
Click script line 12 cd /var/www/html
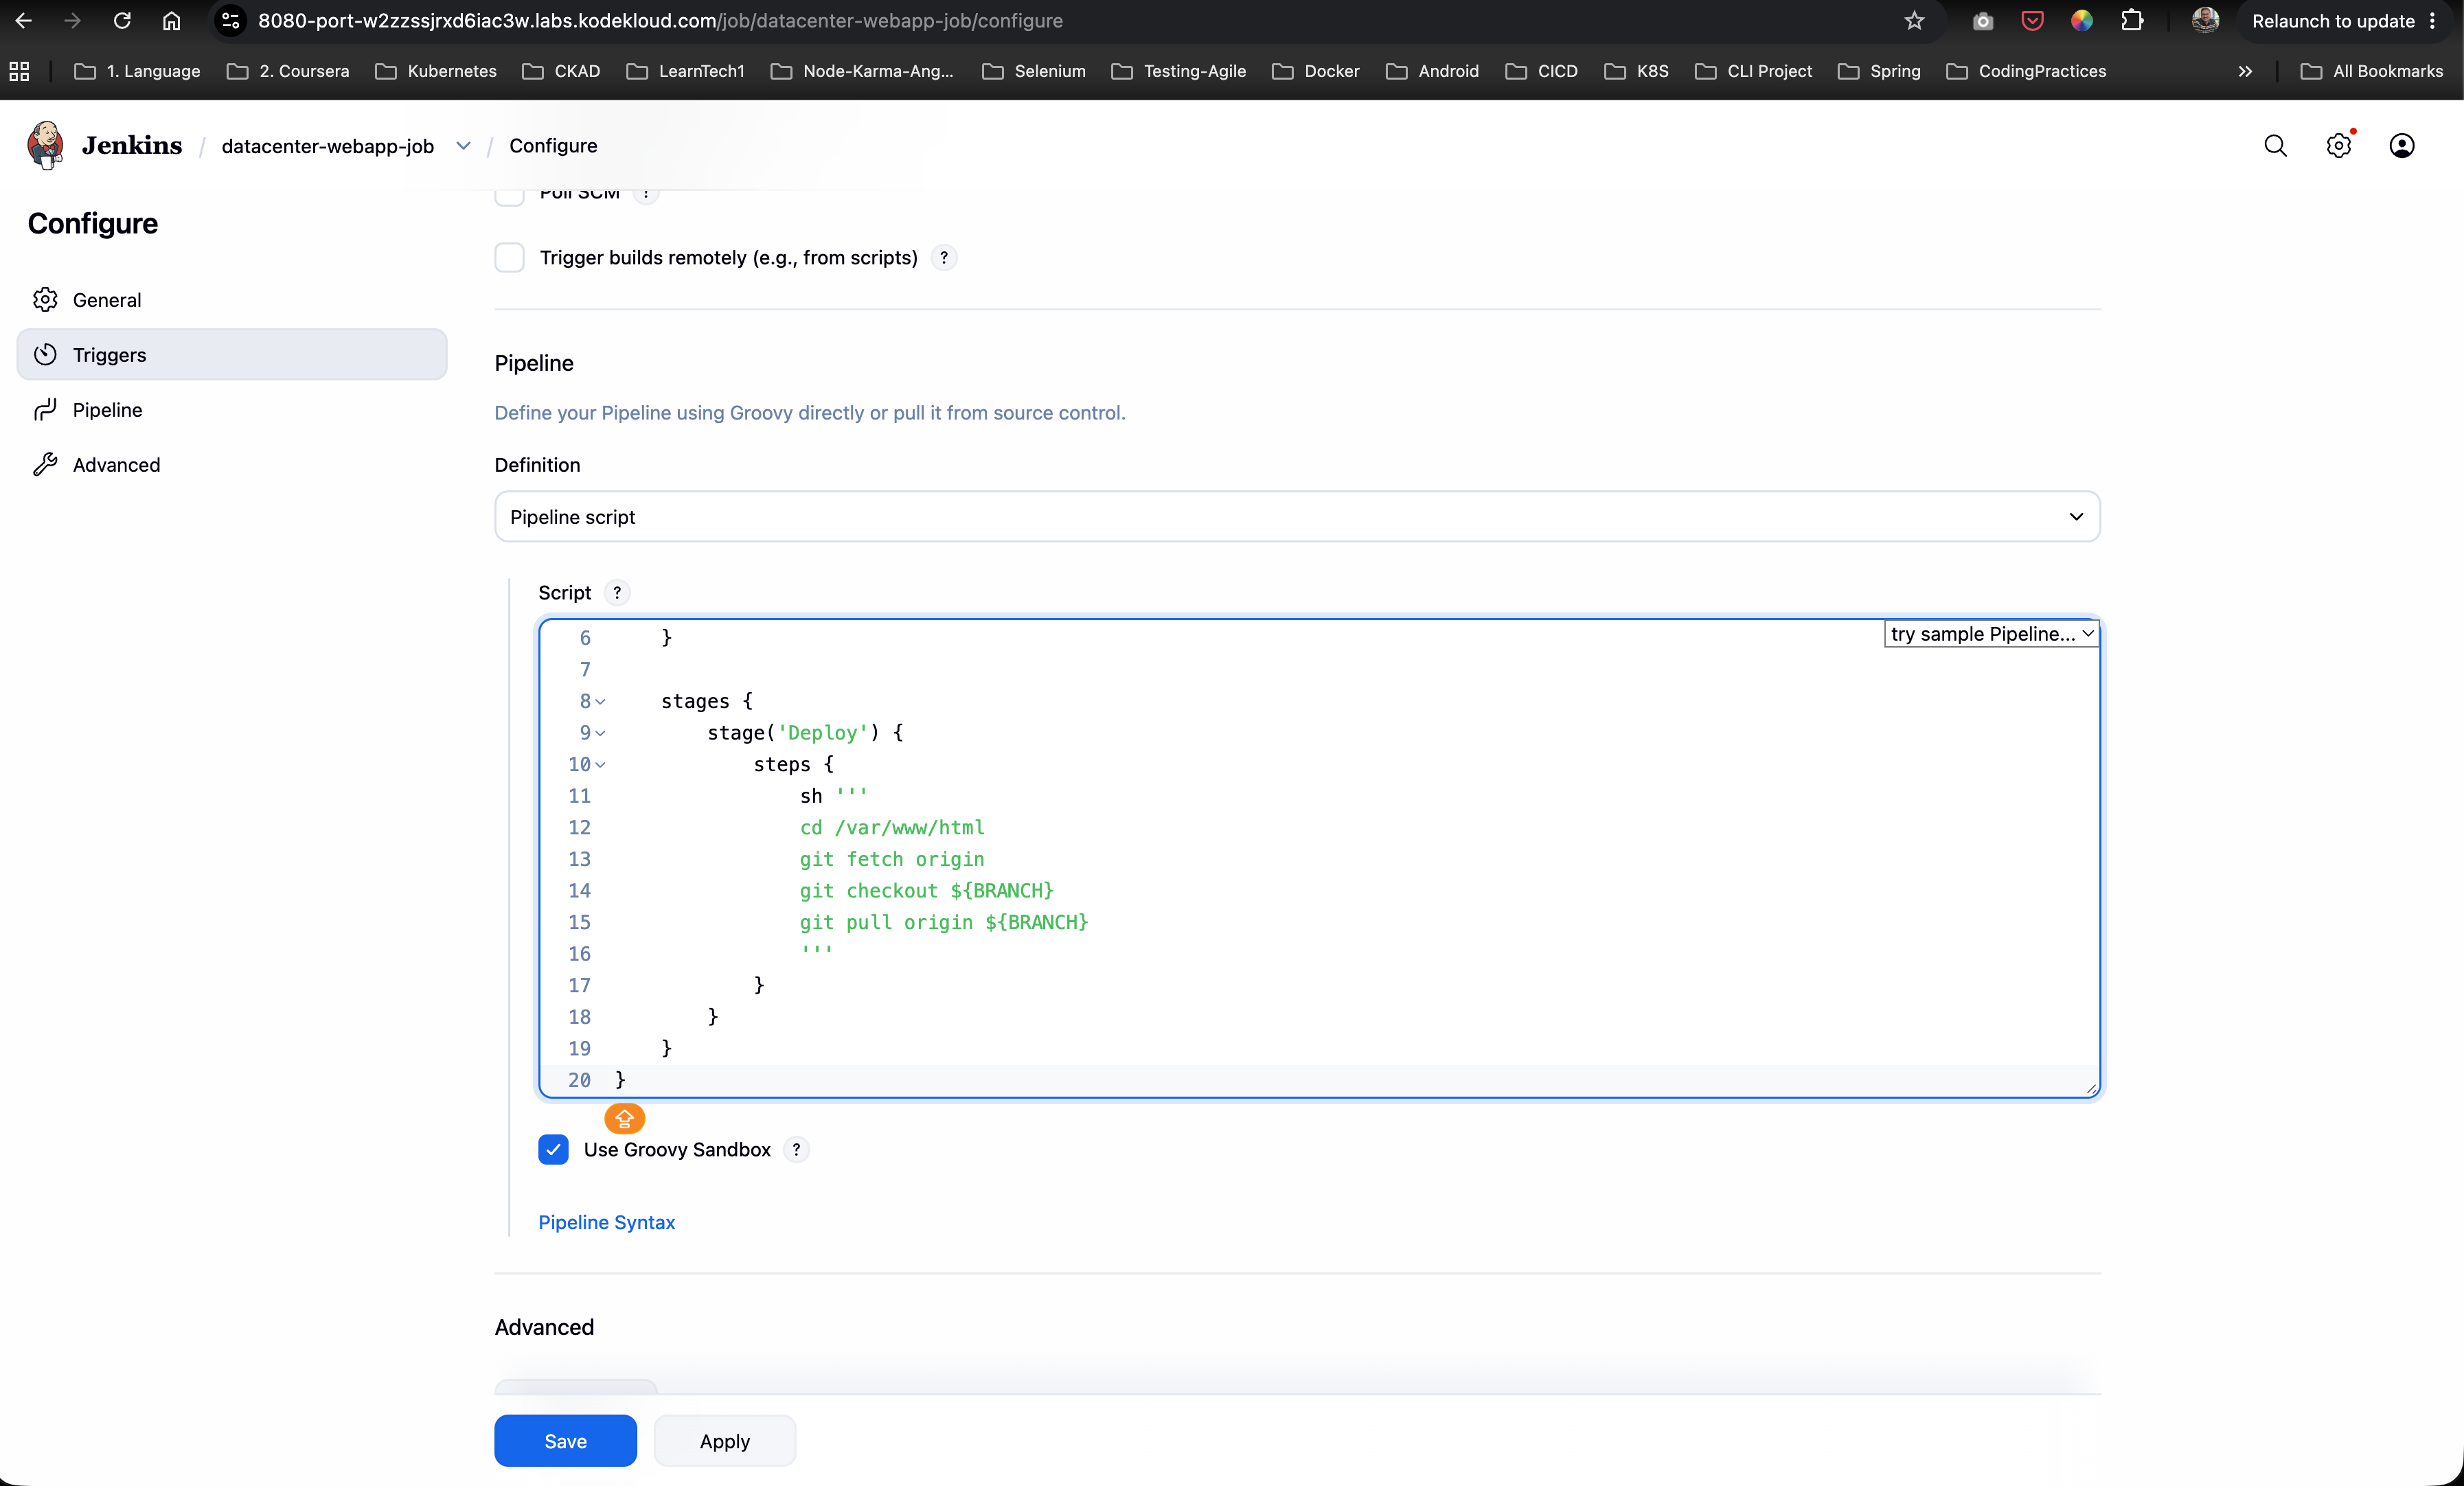pos(892,828)
